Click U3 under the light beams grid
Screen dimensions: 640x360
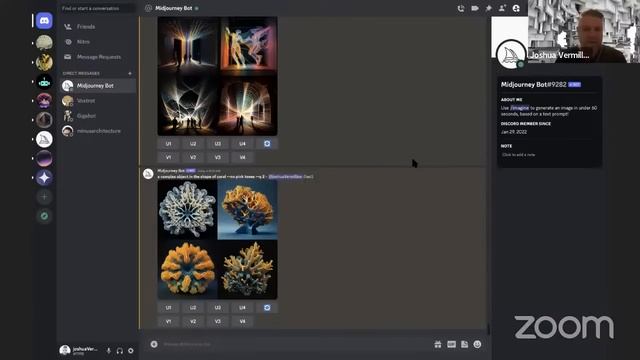coord(218,144)
